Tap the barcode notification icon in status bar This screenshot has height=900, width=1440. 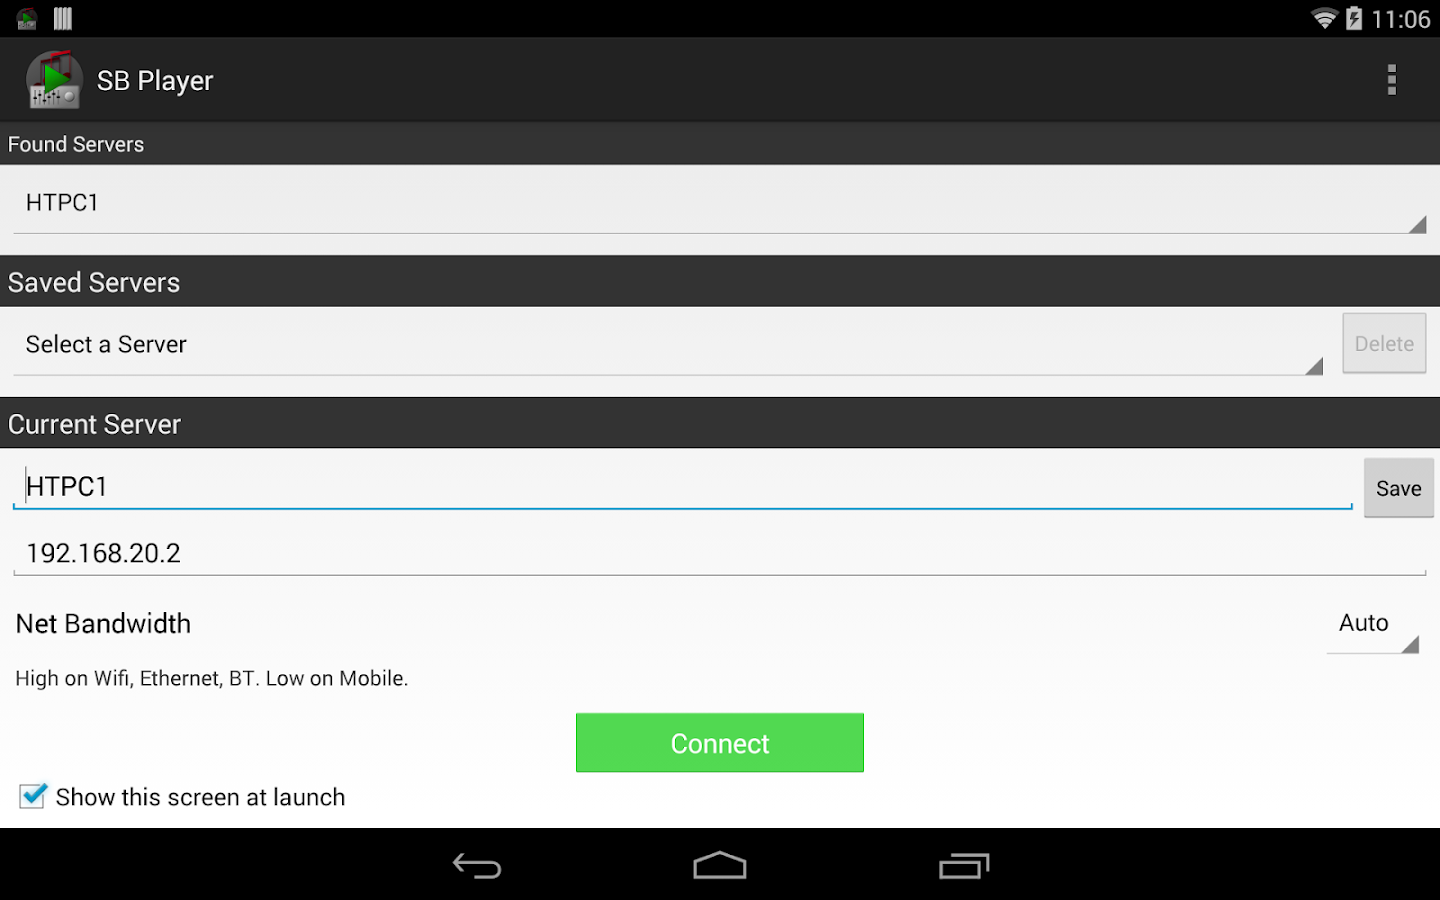coord(63,19)
